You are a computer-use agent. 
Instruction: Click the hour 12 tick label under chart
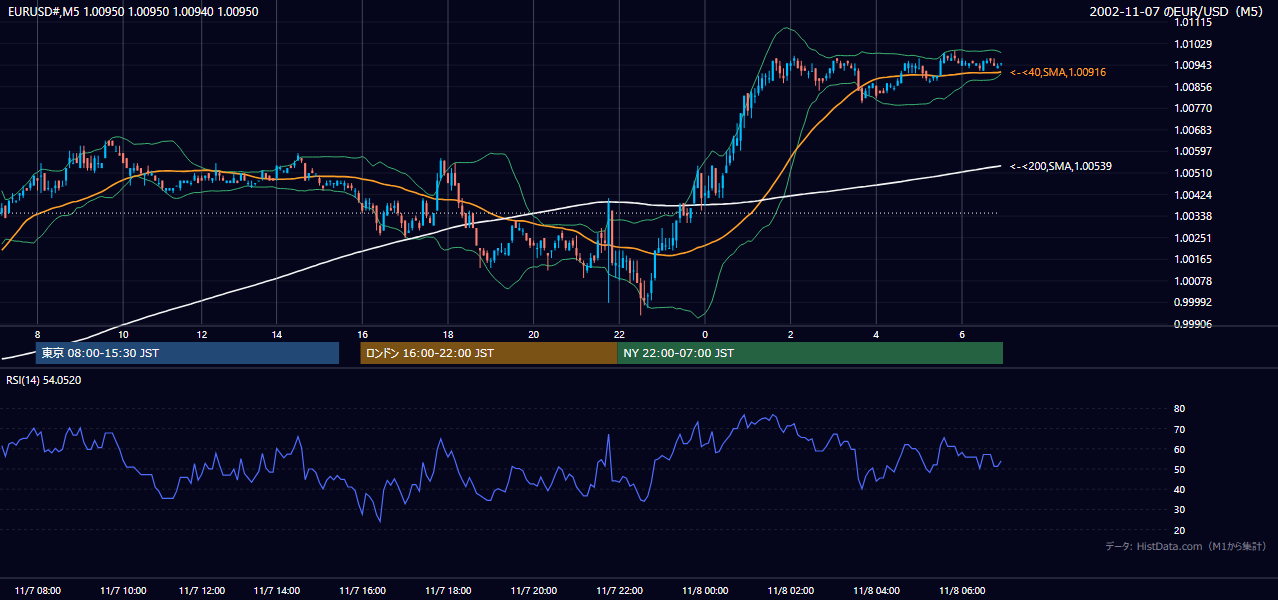point(202,334)
